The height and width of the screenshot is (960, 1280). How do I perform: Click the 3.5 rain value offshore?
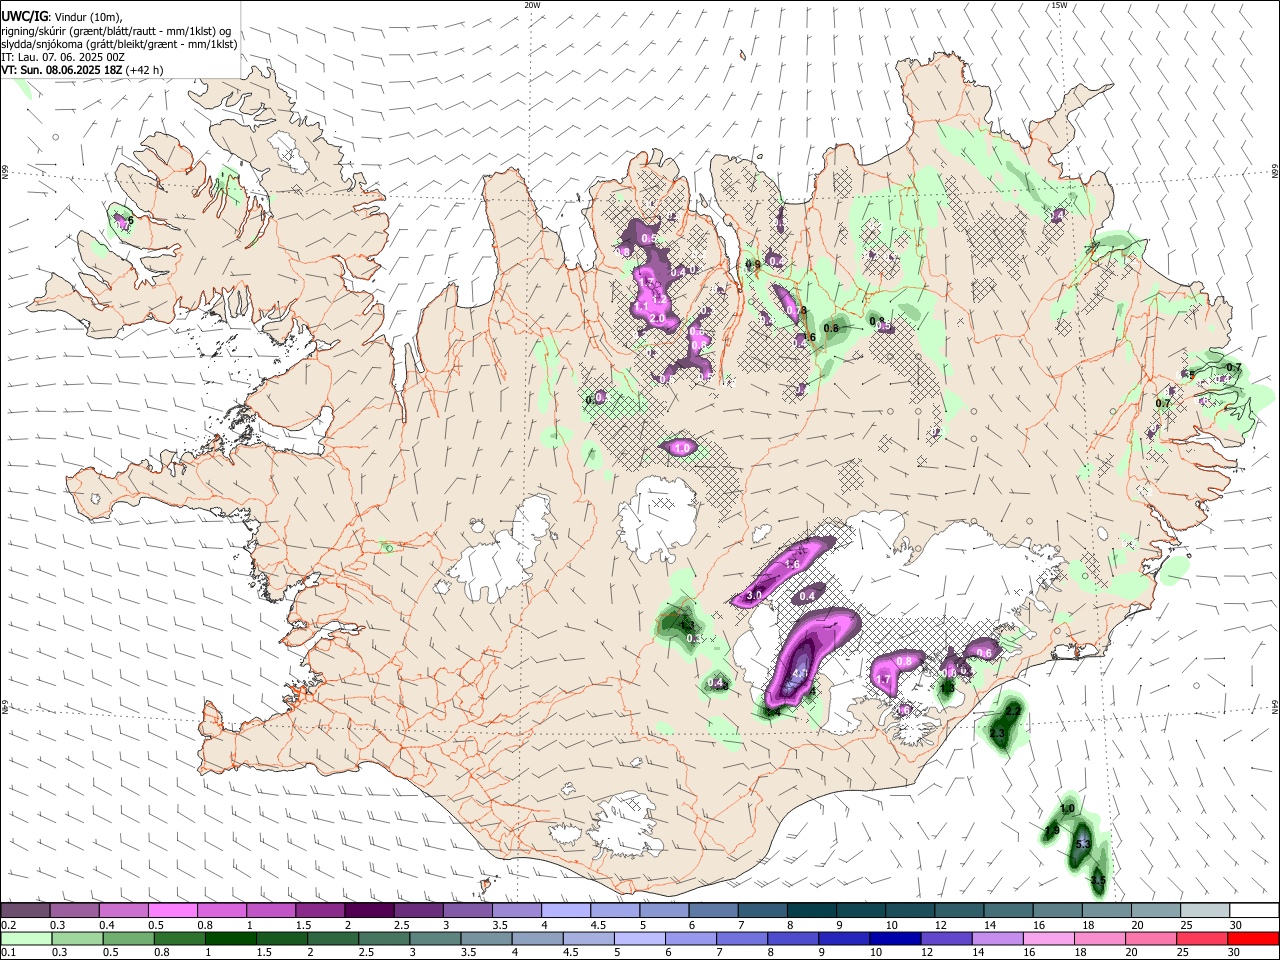(1098, 881)
